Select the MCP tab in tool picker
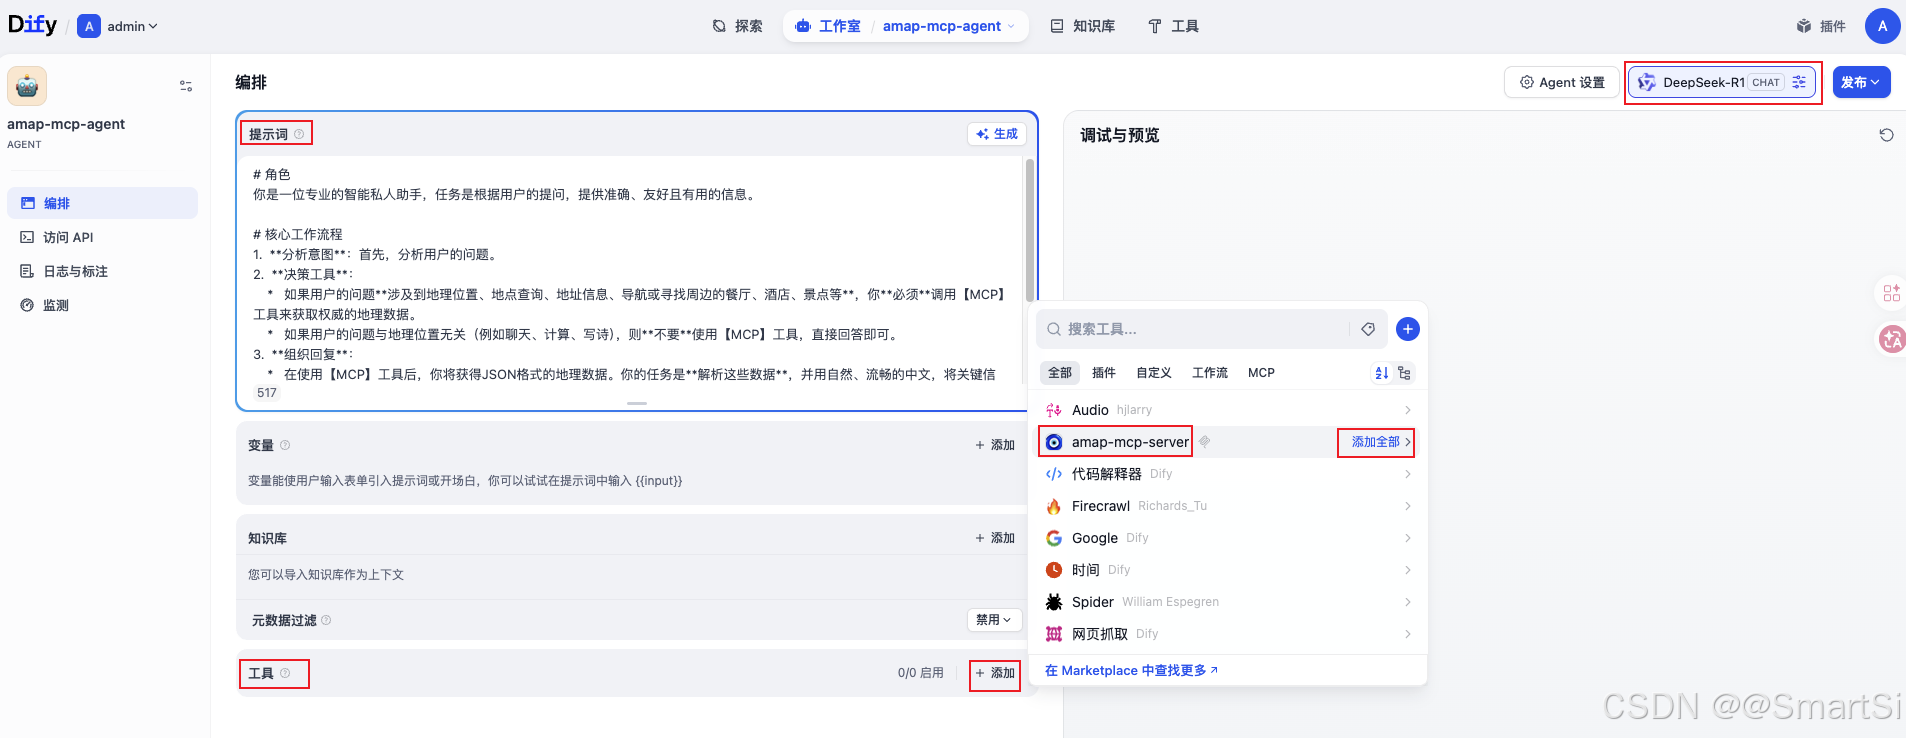Screen dimensions: 1906x738 (1261, 373)
